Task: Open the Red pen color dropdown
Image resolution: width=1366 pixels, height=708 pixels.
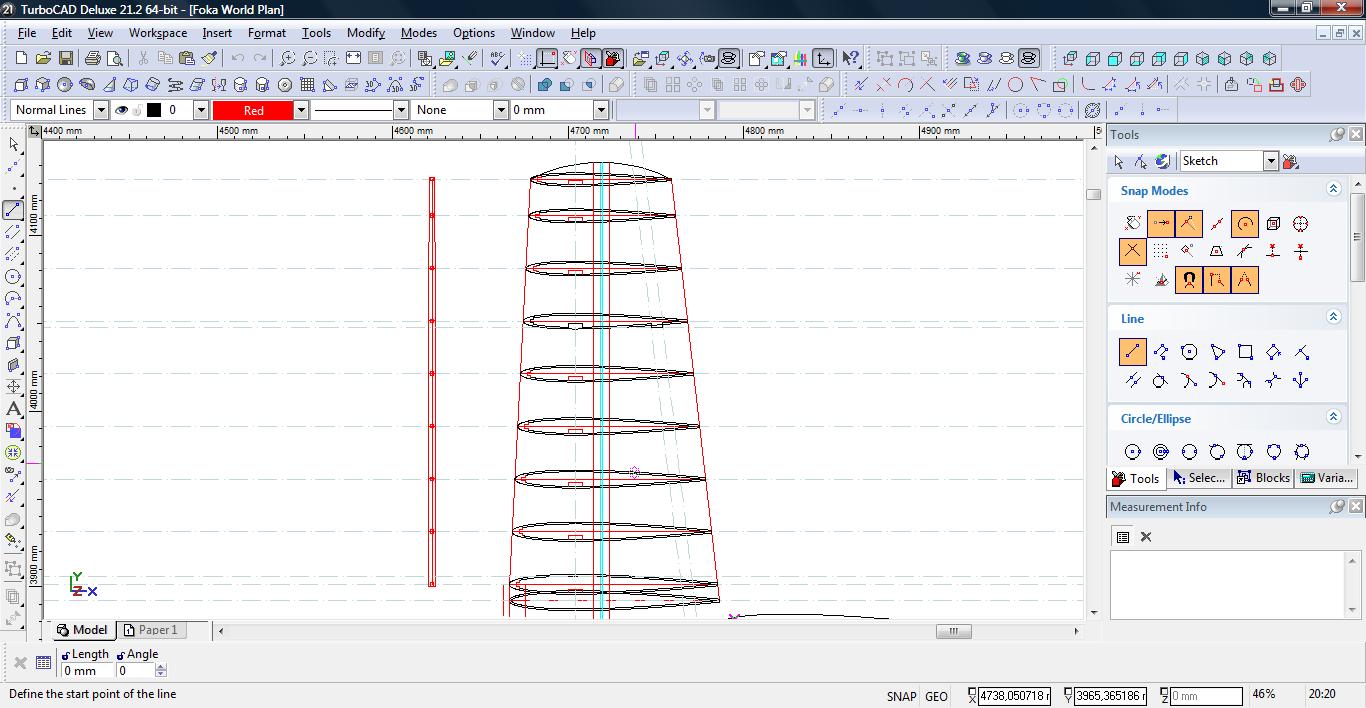Action: [x=300, y=110]
